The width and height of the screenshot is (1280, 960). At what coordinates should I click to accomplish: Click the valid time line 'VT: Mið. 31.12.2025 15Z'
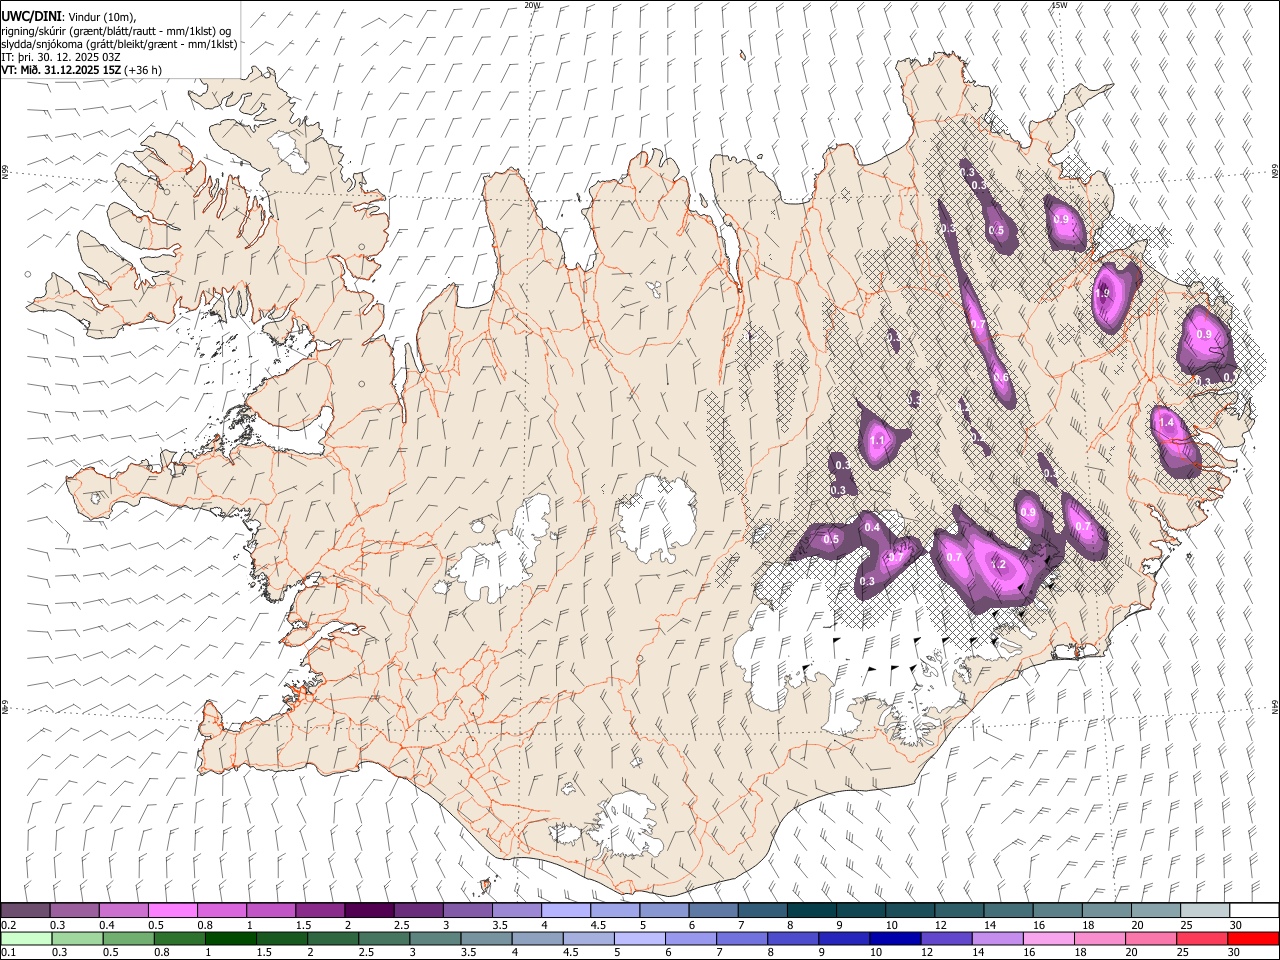[x=61, y=70]
